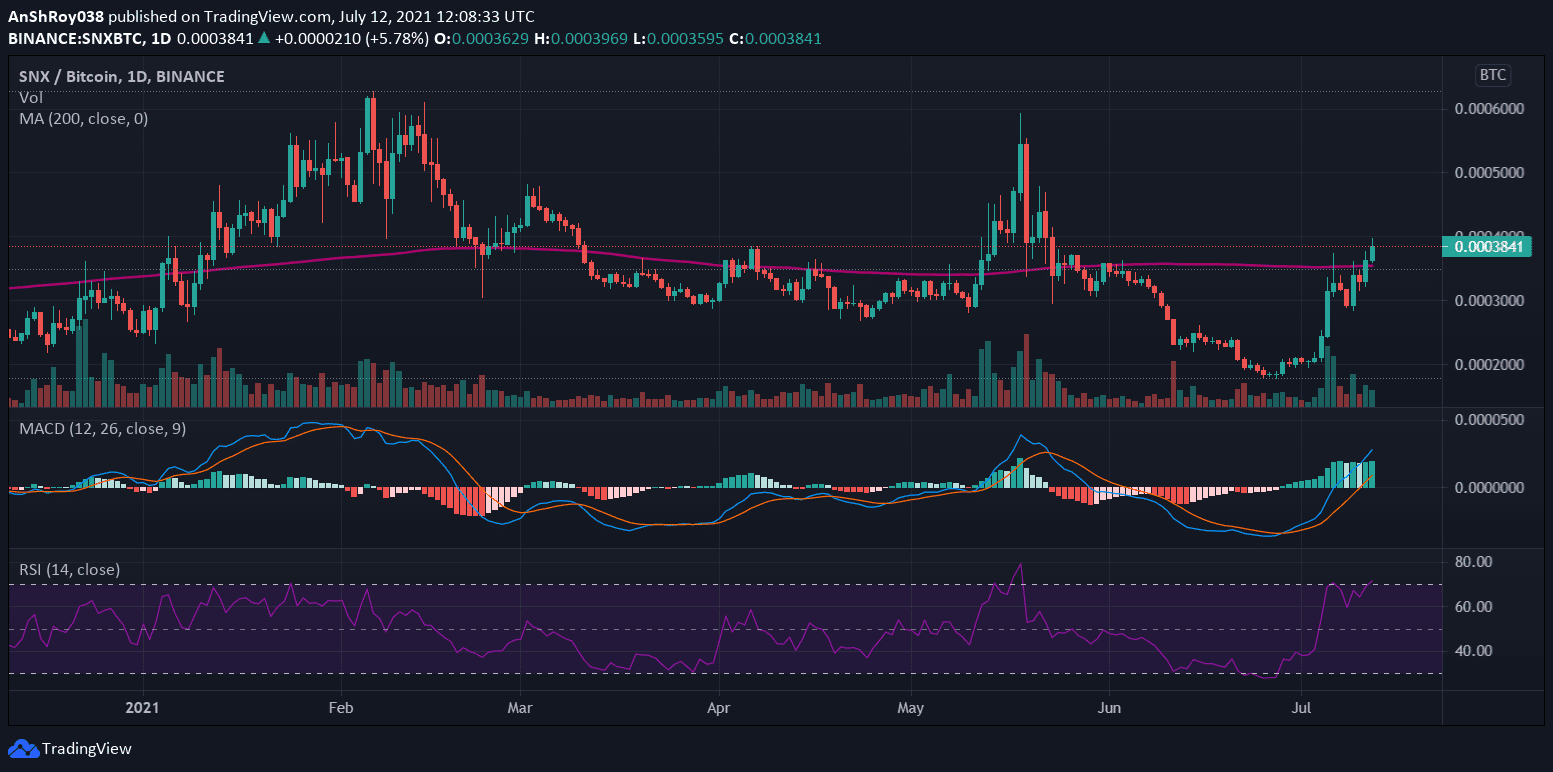The width and height of the screenshot is (1553, 772).
Task: Open the RSI (14, close) indicator legend
Action: click(x=70, y=569)
